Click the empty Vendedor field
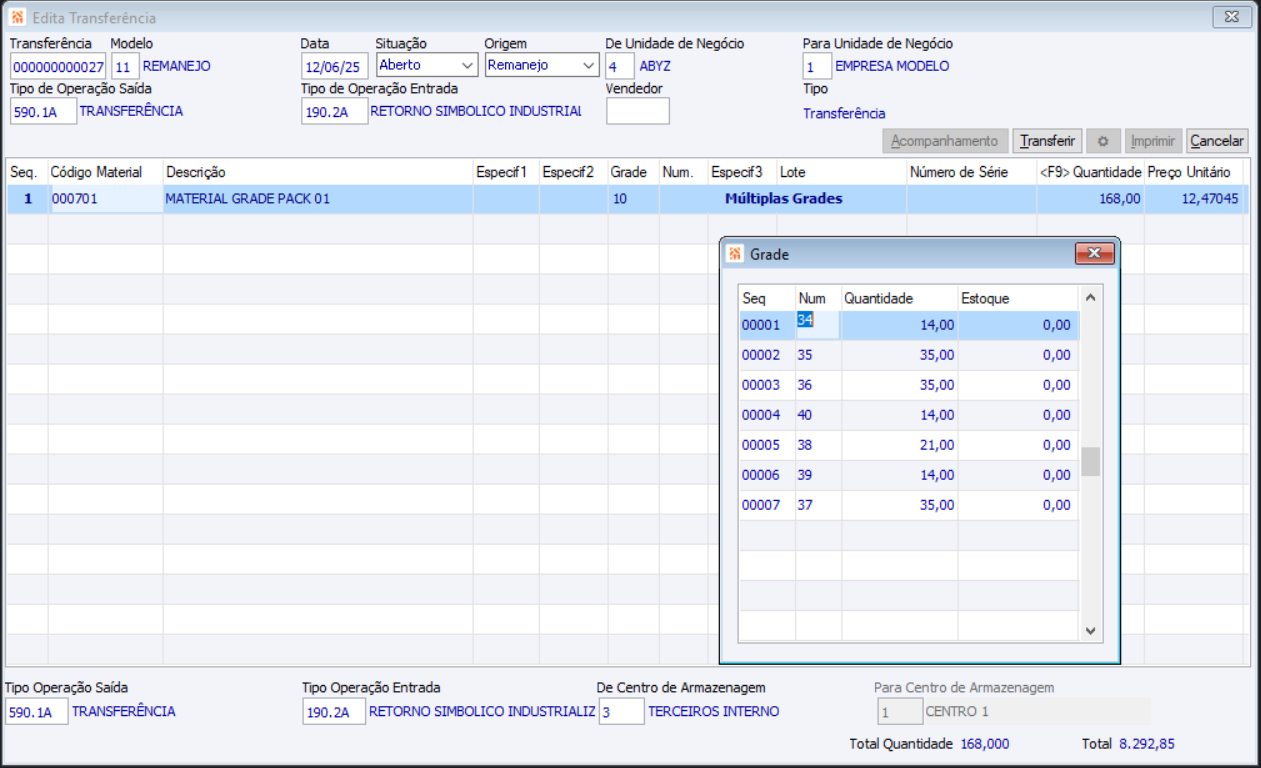 pyautogui.click(x=638, y=111)
